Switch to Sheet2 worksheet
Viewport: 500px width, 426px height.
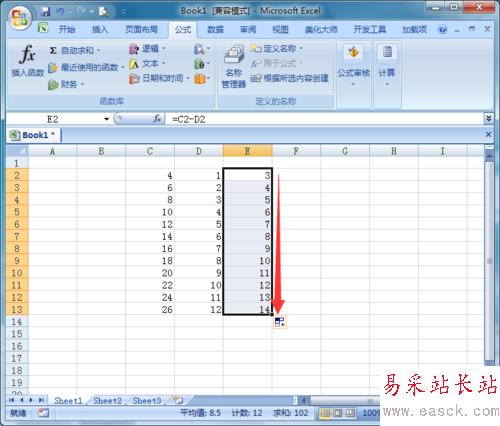[107, 400]
